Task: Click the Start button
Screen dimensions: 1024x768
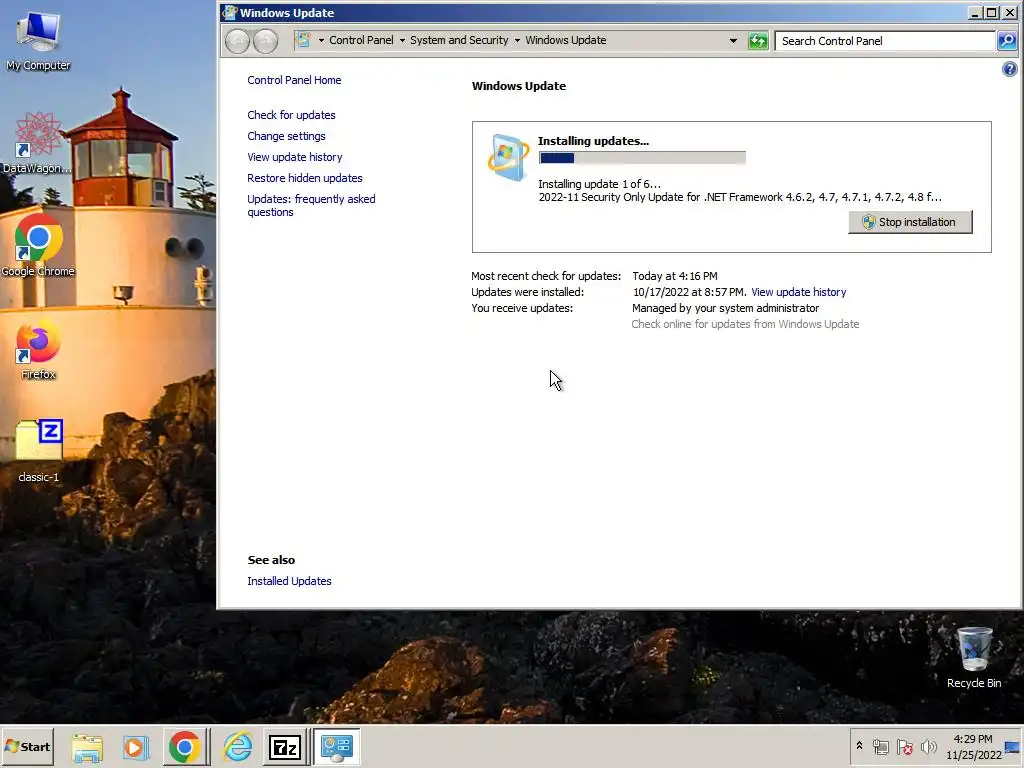Action: pyautogui.click(x=27, y=746)
